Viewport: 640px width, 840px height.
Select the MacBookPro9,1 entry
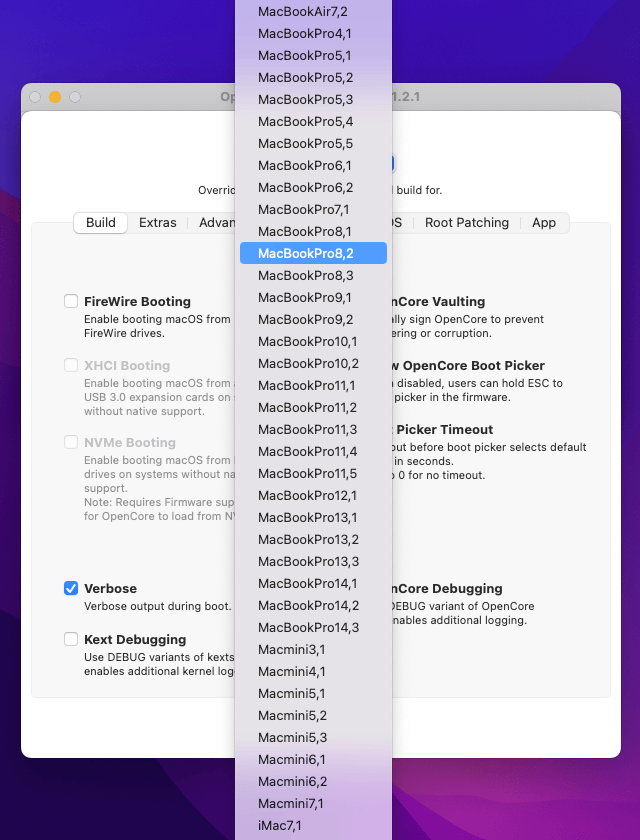(305, 297)
